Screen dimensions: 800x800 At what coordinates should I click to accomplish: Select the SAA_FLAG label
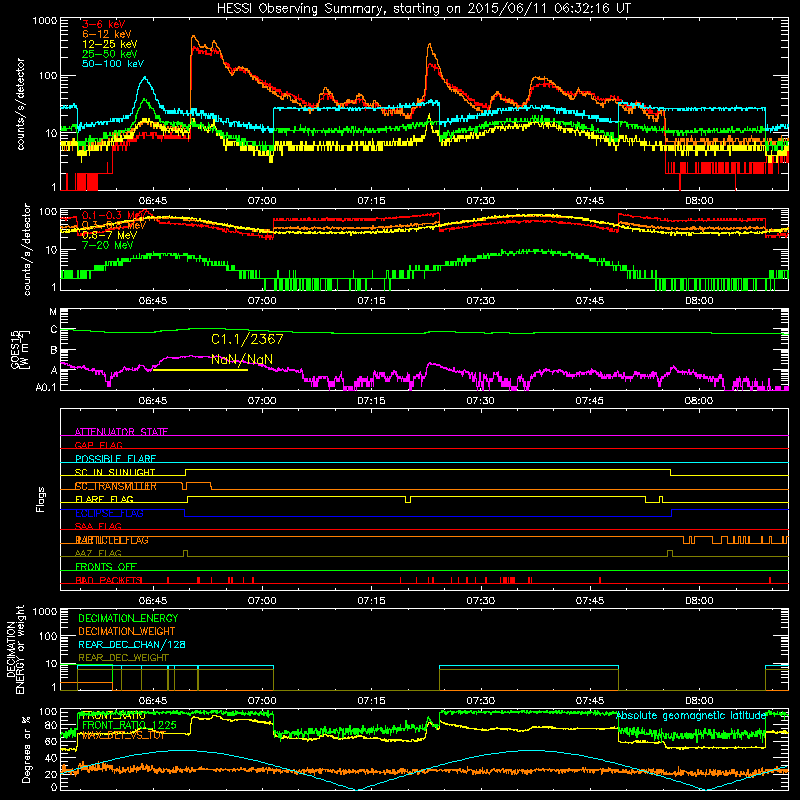coord(98,527)
